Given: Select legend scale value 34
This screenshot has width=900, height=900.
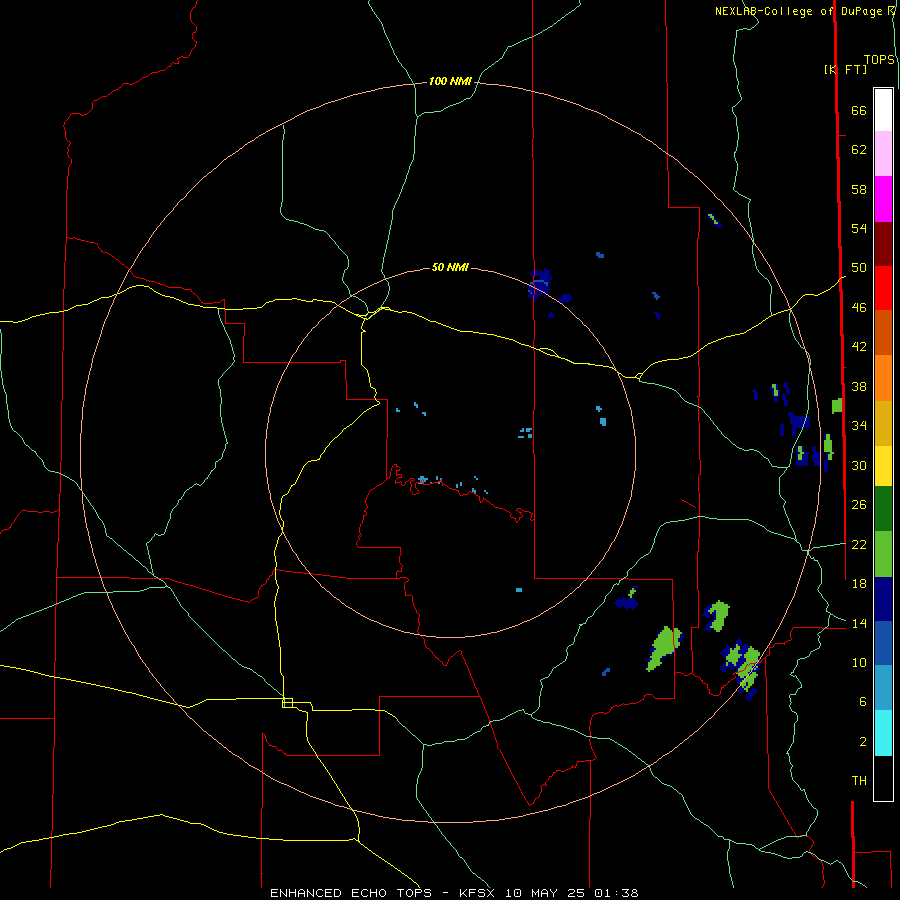Looking at the screenshot, I should coord(859,425).
